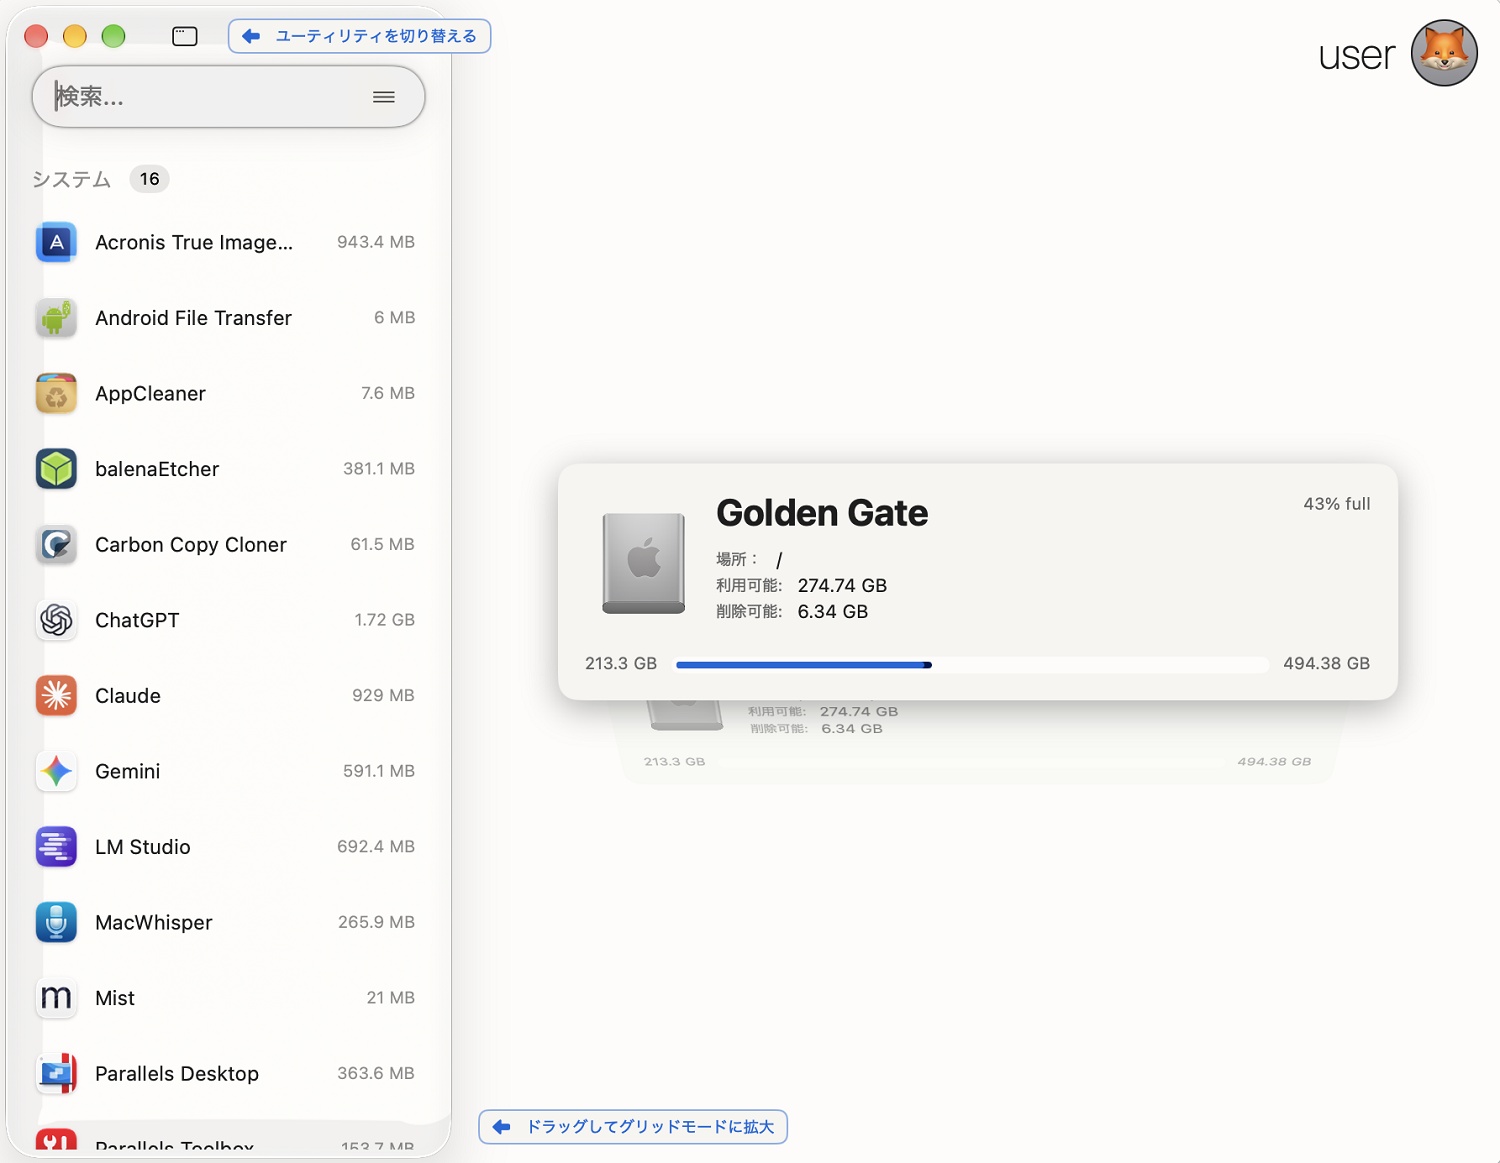The height and width of the screenshot is (1163, 1500).
Task: Click the Android File Transfer icon
Action: coord(57,318)
